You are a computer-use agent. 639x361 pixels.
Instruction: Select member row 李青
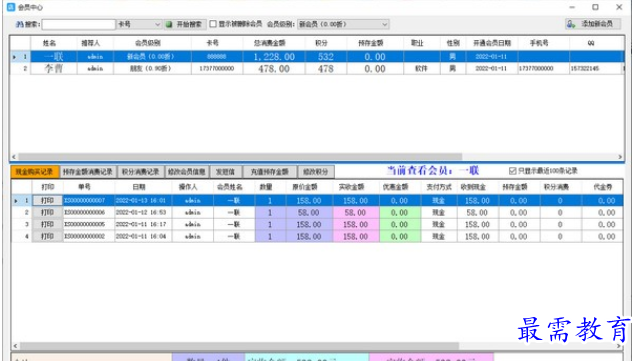point(317,68)
